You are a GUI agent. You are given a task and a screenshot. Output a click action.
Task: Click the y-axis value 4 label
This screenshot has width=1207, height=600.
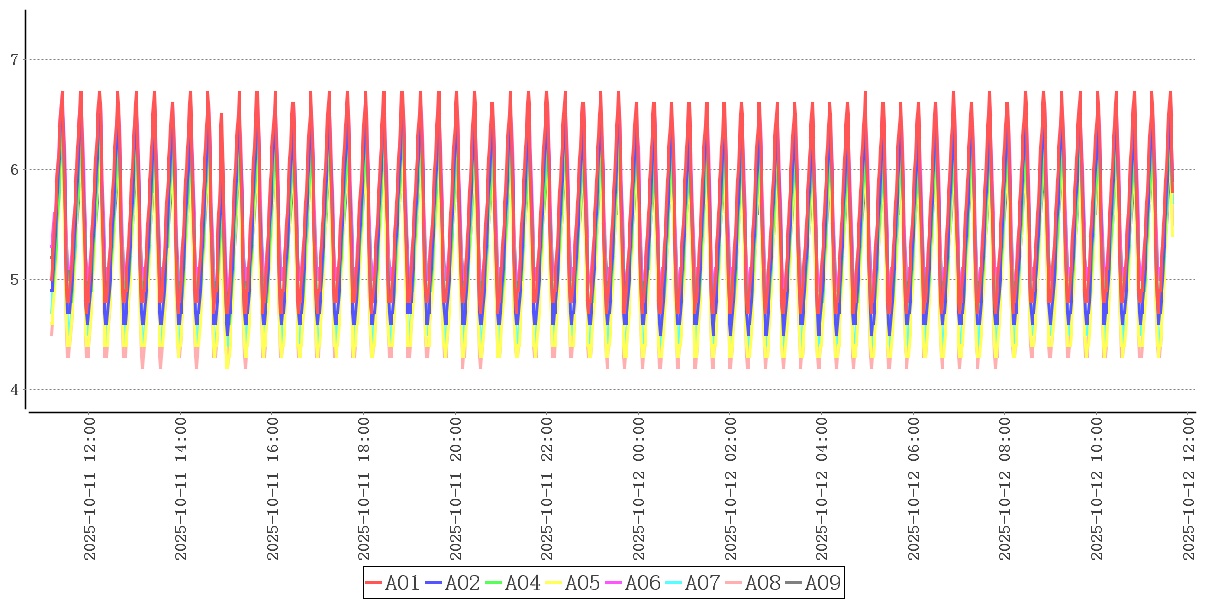pyautogui.click(x=14, y=390)
